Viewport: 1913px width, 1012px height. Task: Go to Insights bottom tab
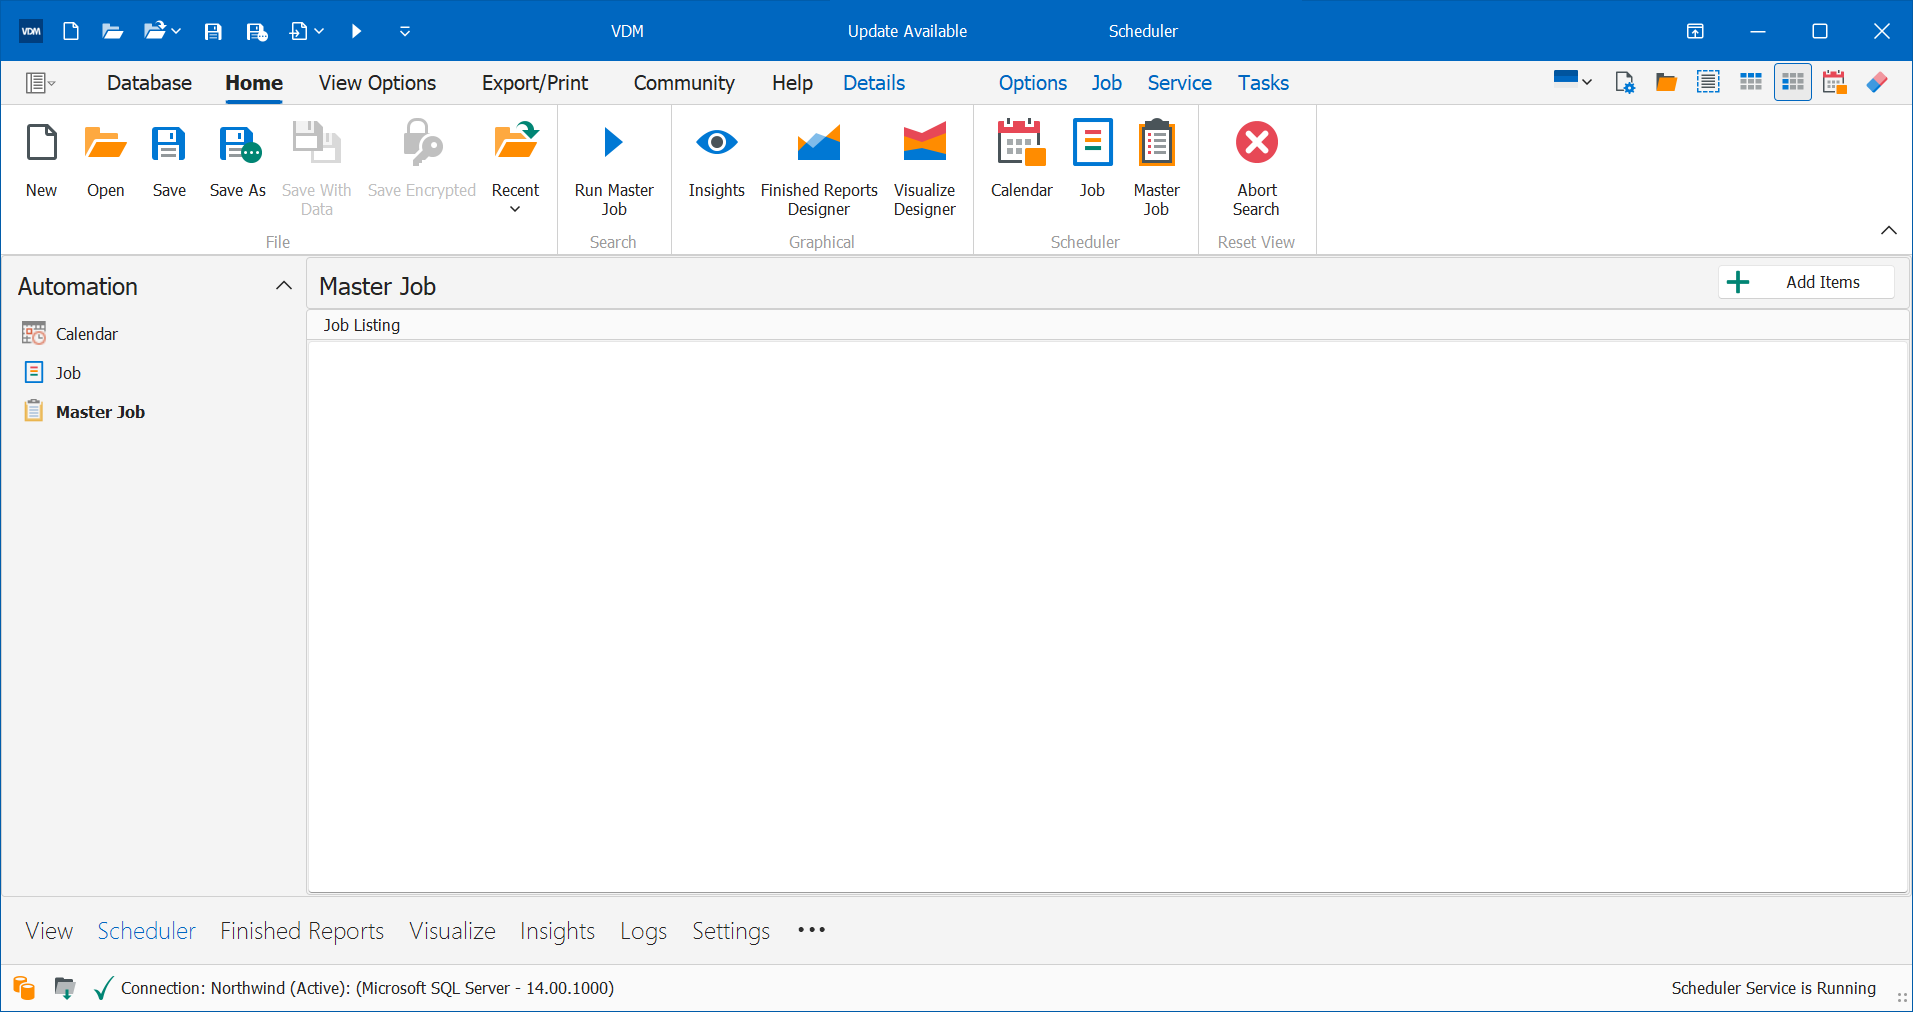tap(557, 931)
